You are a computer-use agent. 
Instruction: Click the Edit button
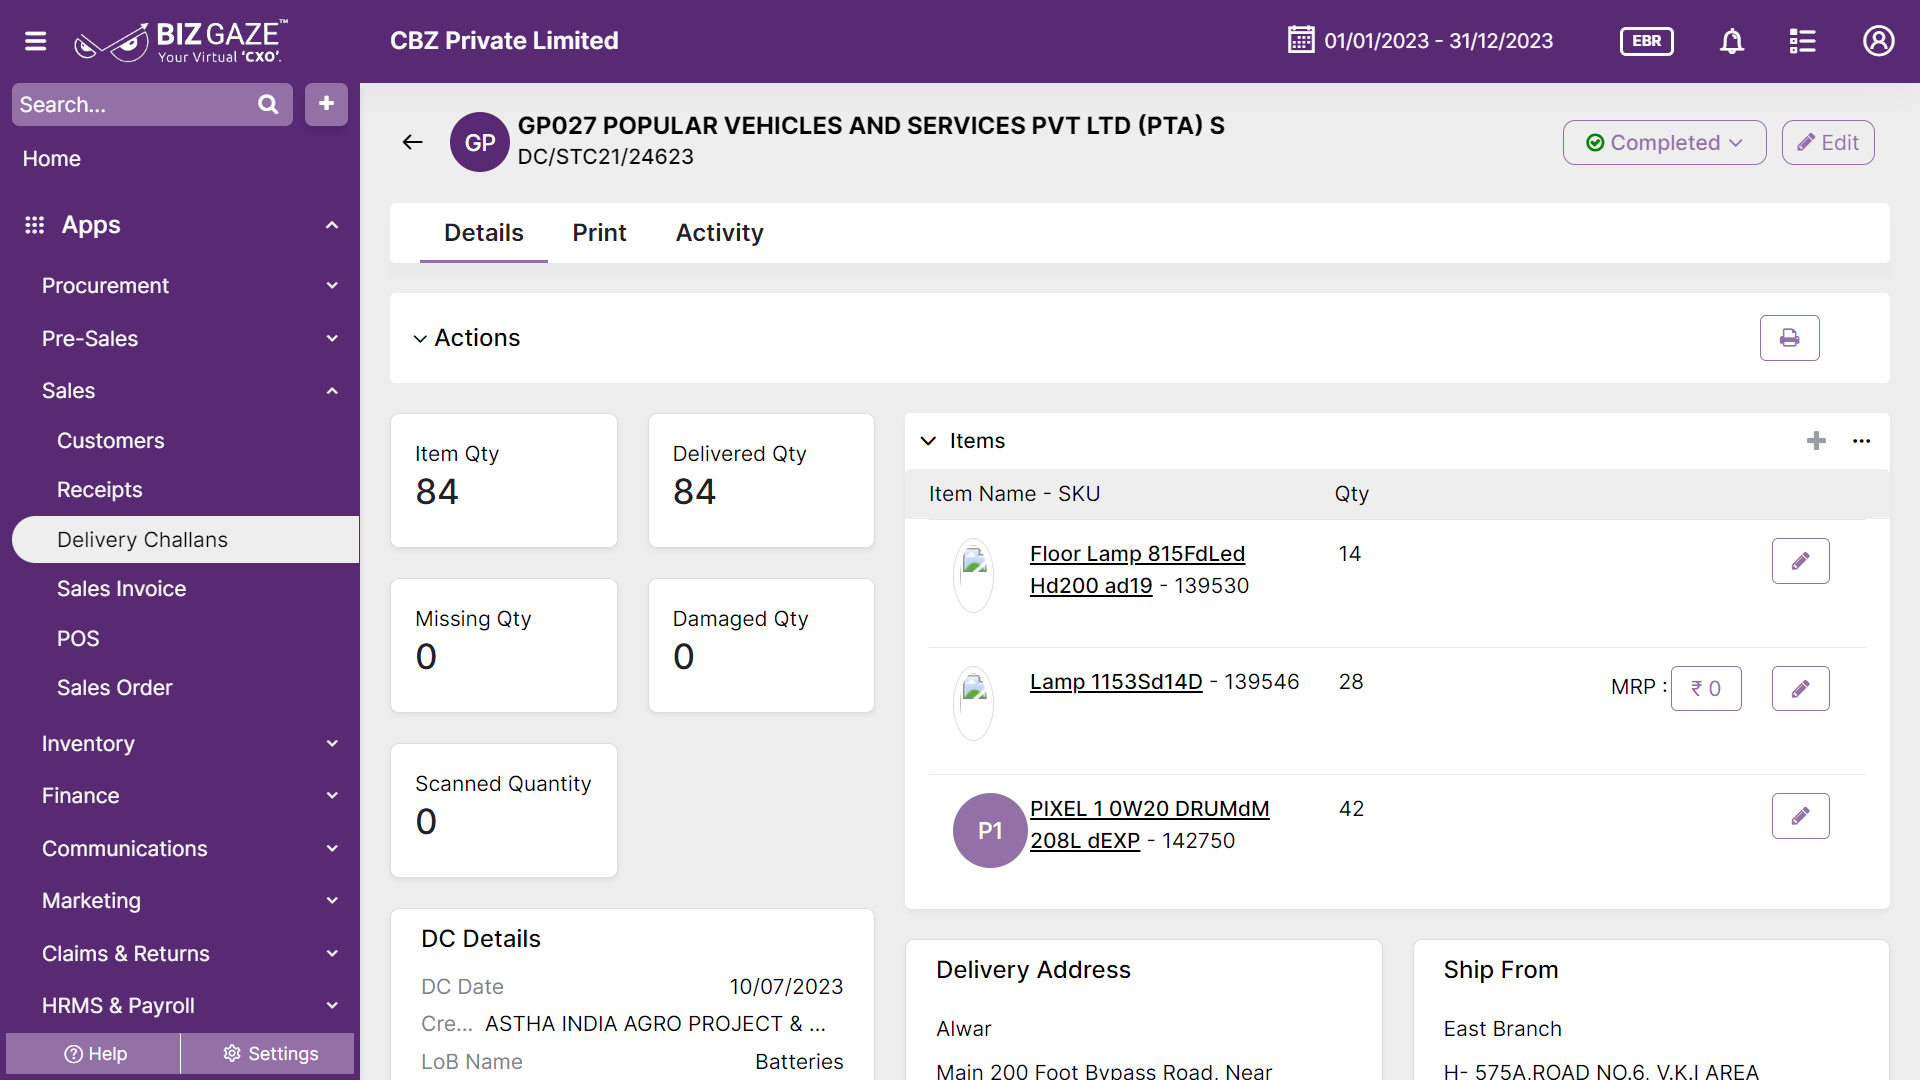tap(1827, 143)
